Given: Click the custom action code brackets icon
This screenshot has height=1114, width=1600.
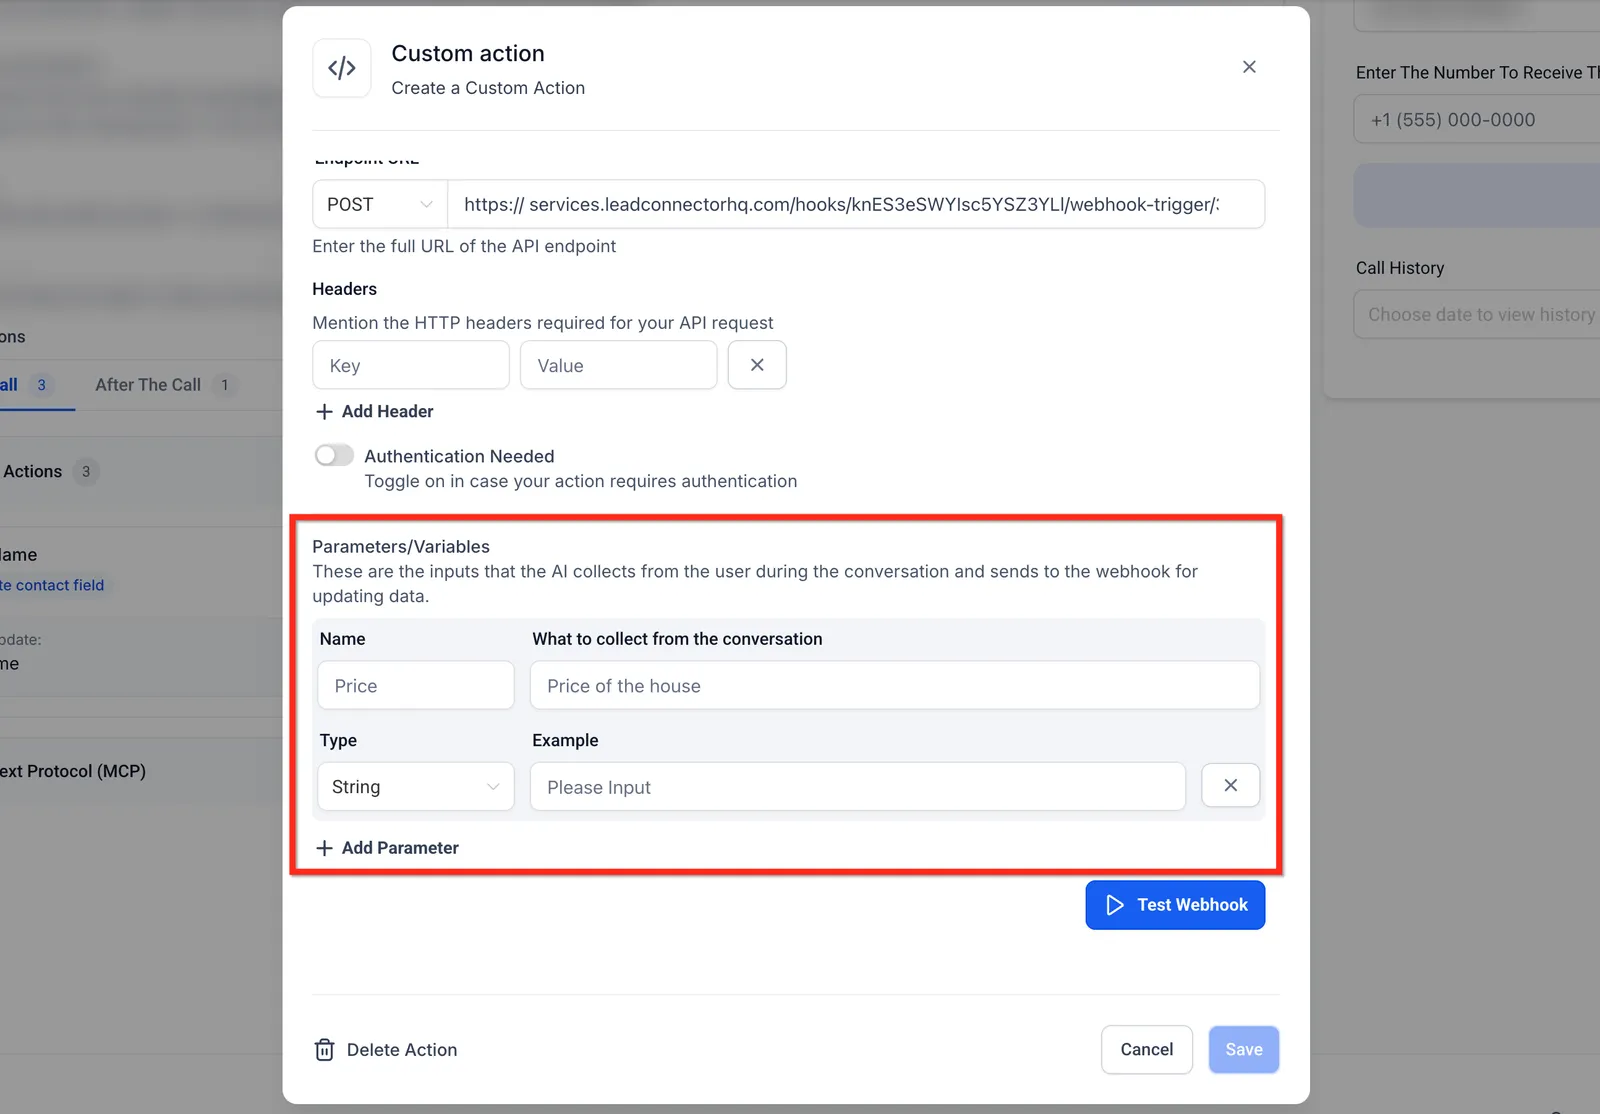Looking at the screenshot, I should coord(342,68).
